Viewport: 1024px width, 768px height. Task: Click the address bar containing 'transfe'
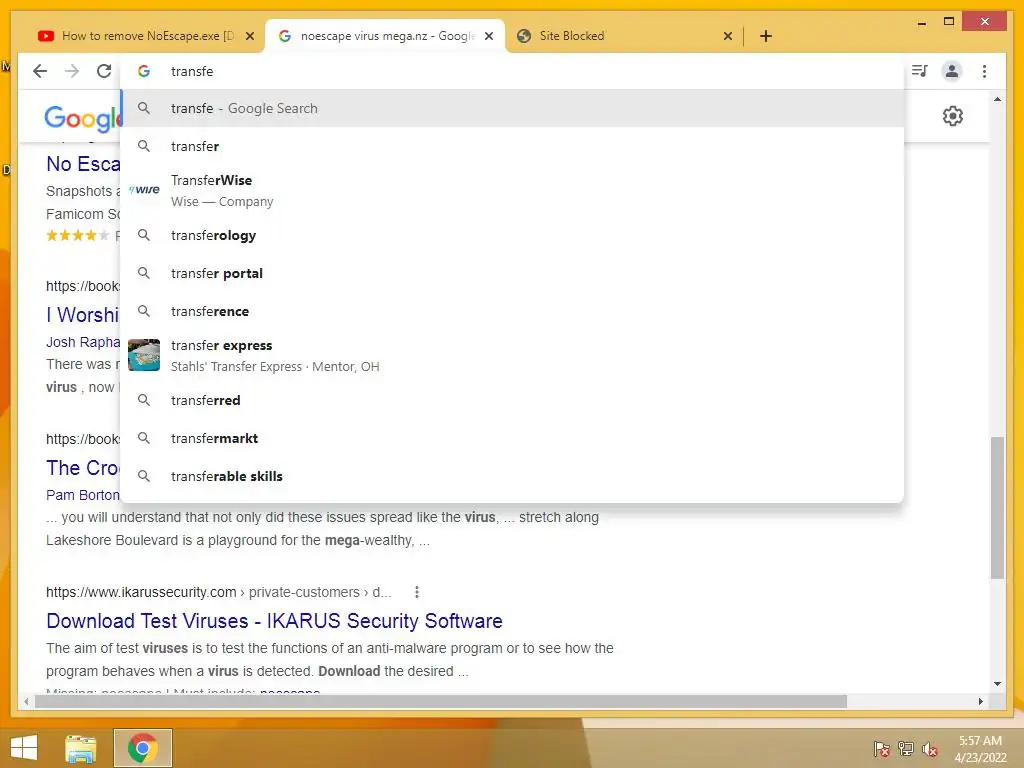[513, 71]
